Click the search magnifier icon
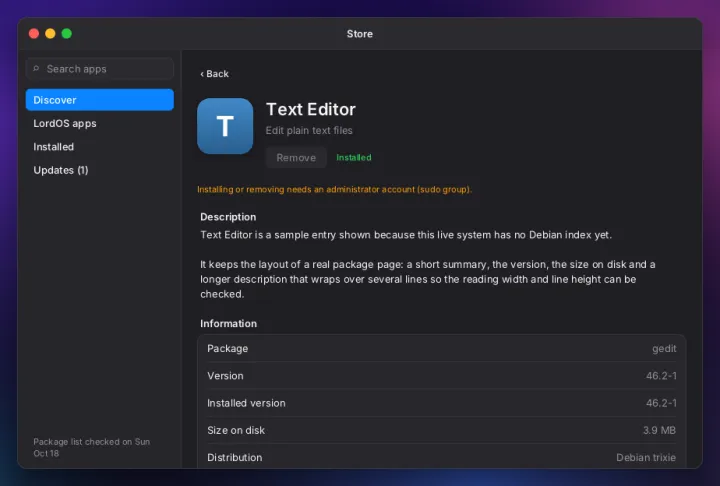 pos(36,68)
